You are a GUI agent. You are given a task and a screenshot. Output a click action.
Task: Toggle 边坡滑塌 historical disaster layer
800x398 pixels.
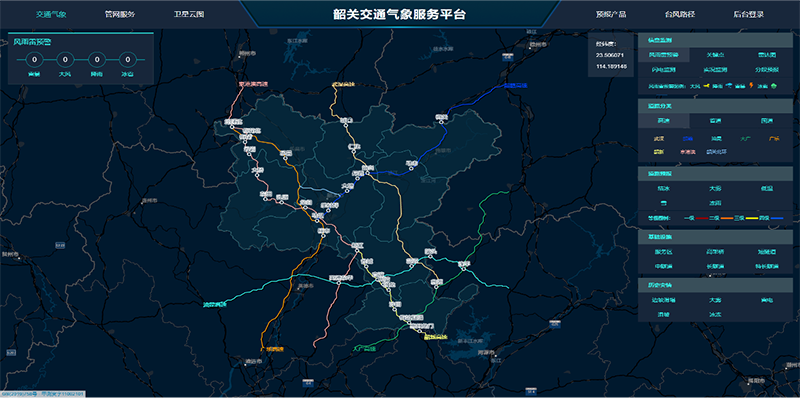tap(664, 300)
